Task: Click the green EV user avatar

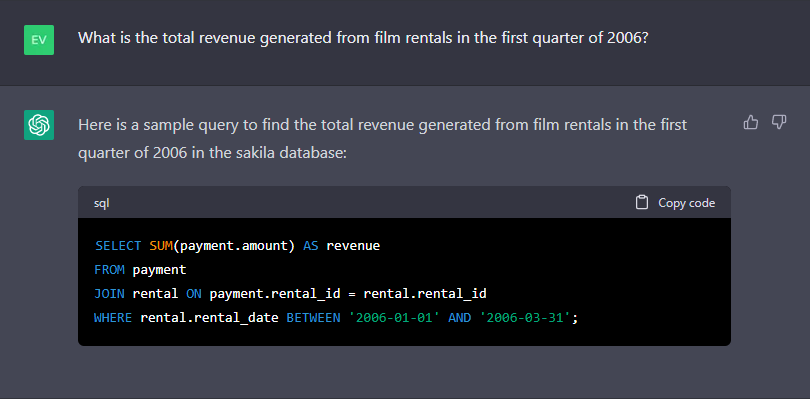Action: [x=39, y=40]
